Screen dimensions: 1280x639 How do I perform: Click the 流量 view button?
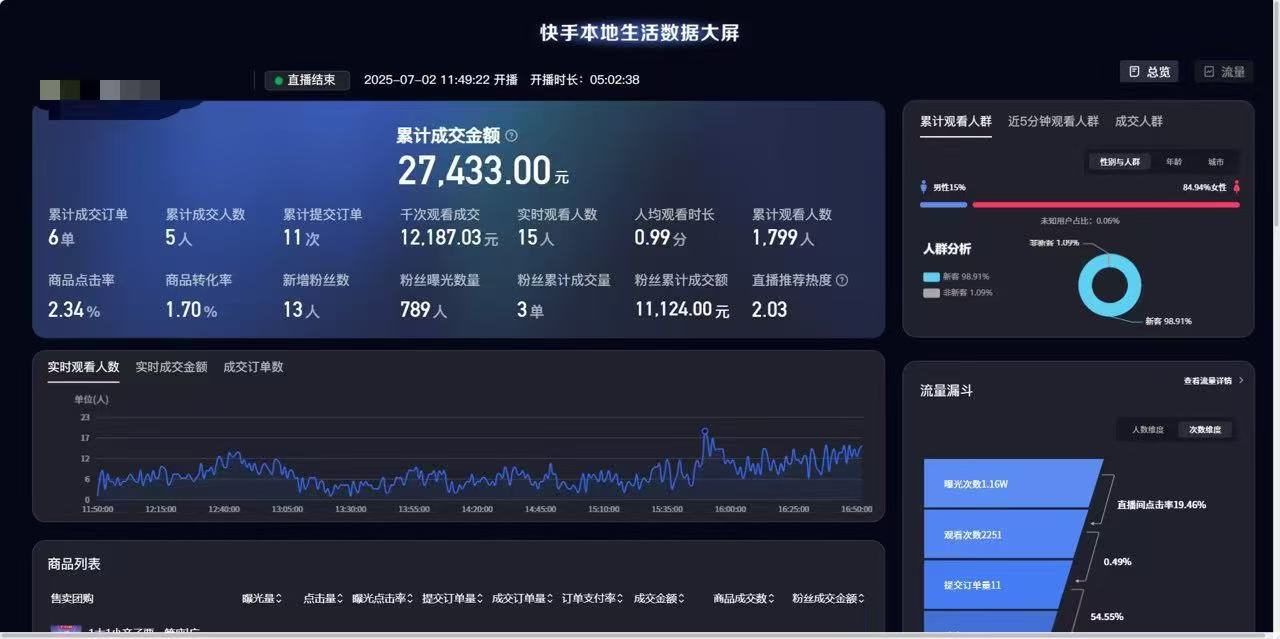point(1224,72)
